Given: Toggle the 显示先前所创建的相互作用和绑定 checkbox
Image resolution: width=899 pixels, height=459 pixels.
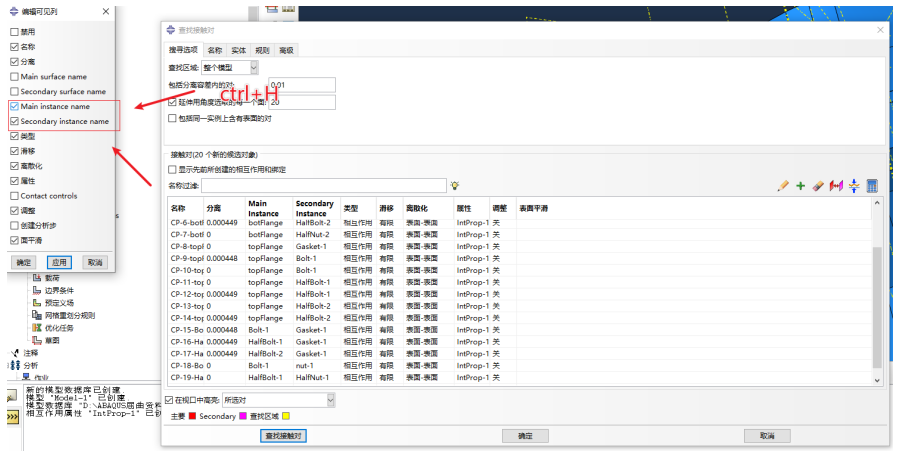Looking at the screenshot, I should pos(172,170).
